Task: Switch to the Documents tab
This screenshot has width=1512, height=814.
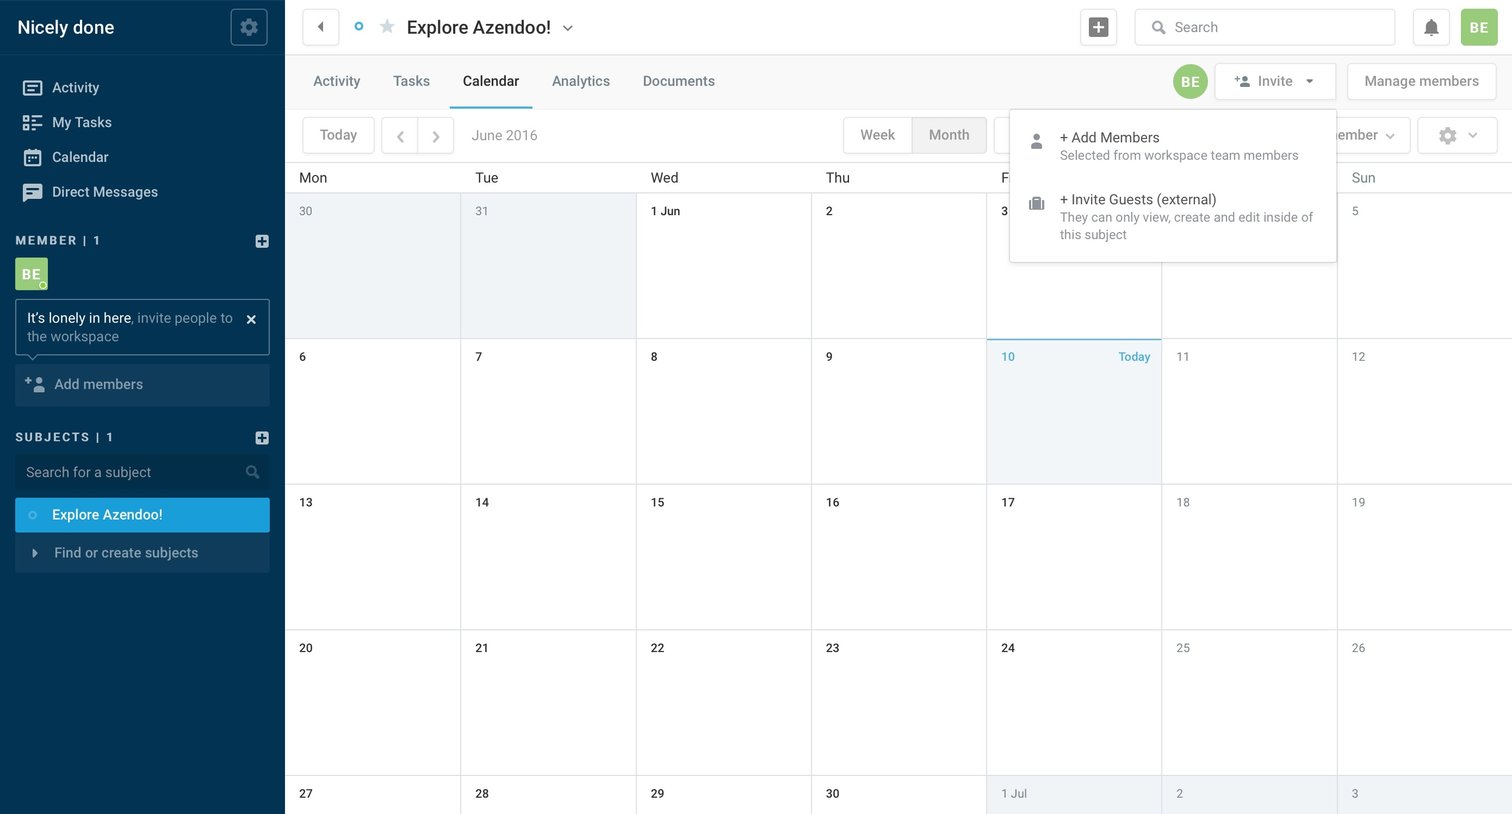Action: 679,81
